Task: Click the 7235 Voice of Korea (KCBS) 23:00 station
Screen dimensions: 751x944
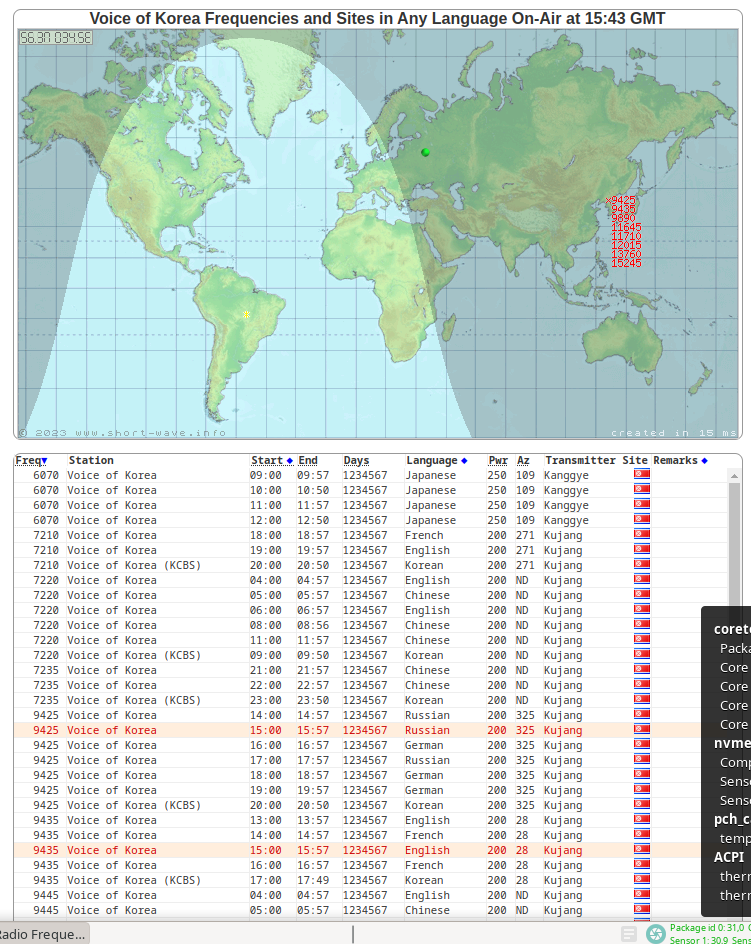Action: click(134, 700)
